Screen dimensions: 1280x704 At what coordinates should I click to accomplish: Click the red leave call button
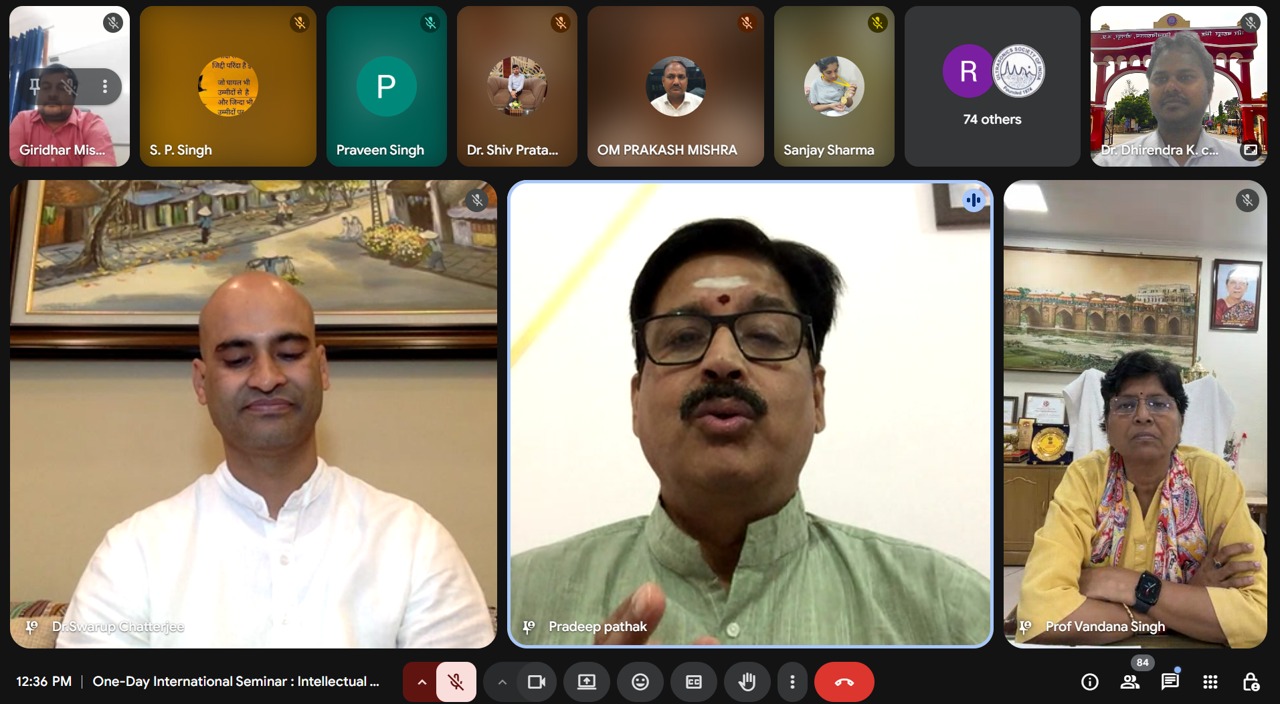click(x=844, y=682)
